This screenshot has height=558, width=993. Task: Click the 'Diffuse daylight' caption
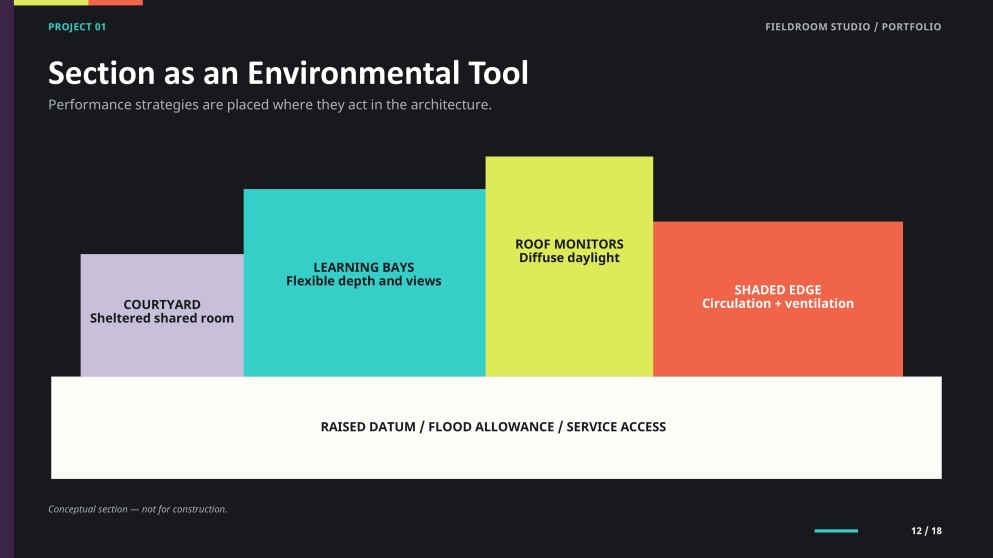click(x=569, y=258)
